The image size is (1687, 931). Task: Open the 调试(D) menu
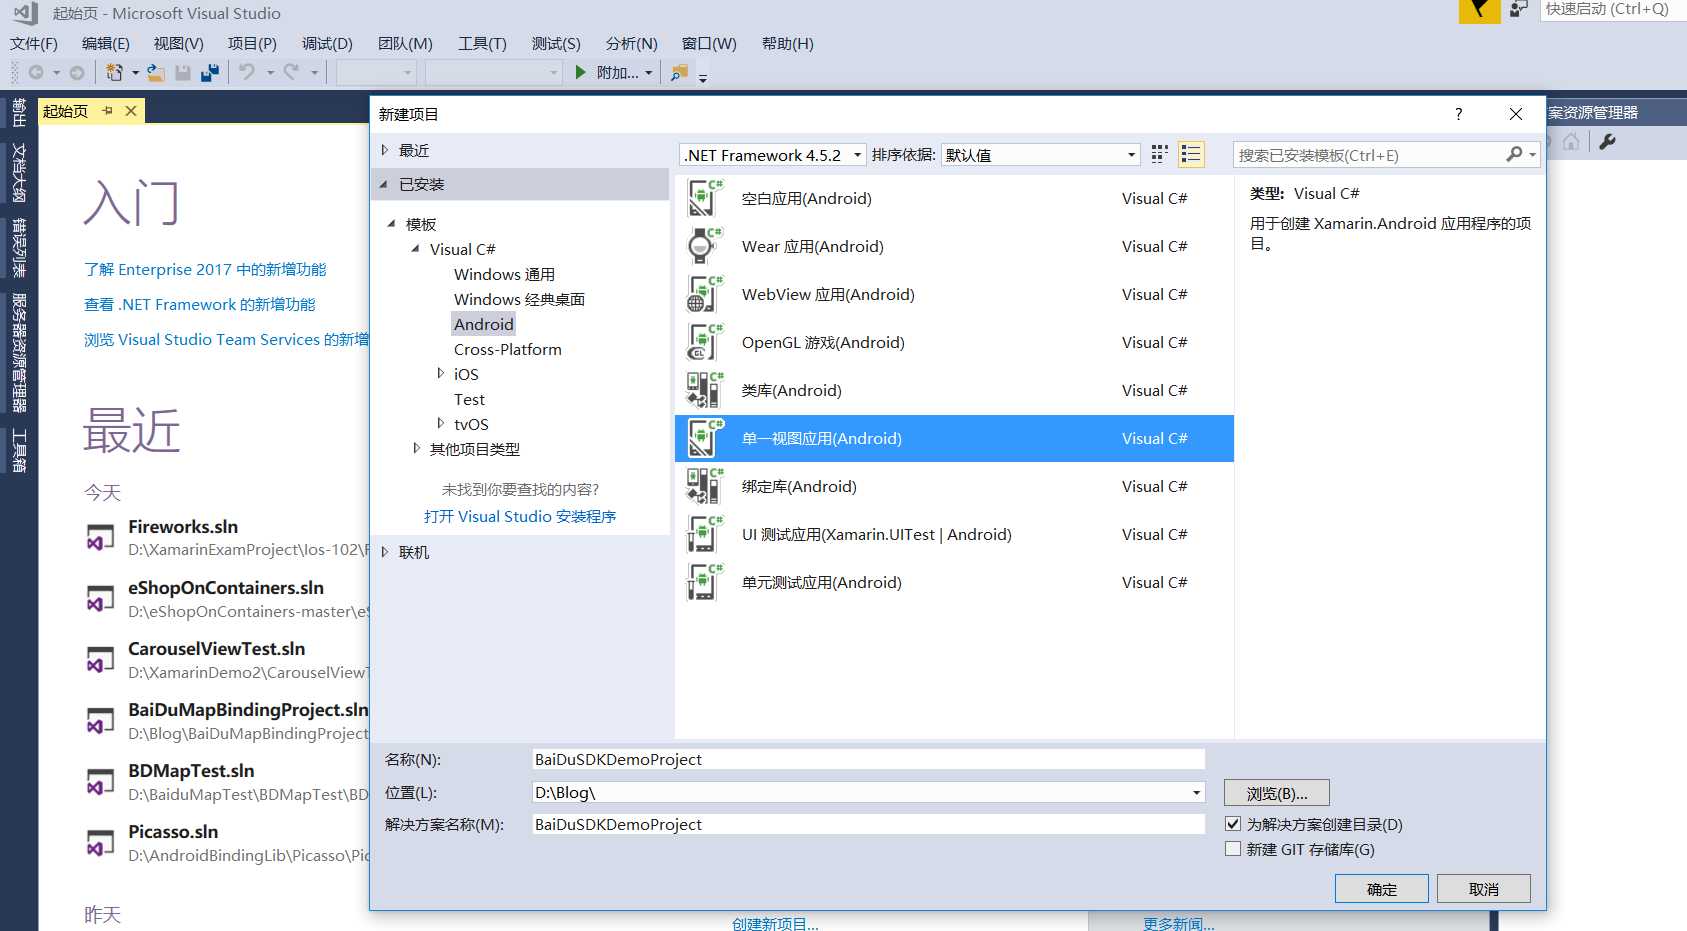pyautogui.click(x=328, y=44)
